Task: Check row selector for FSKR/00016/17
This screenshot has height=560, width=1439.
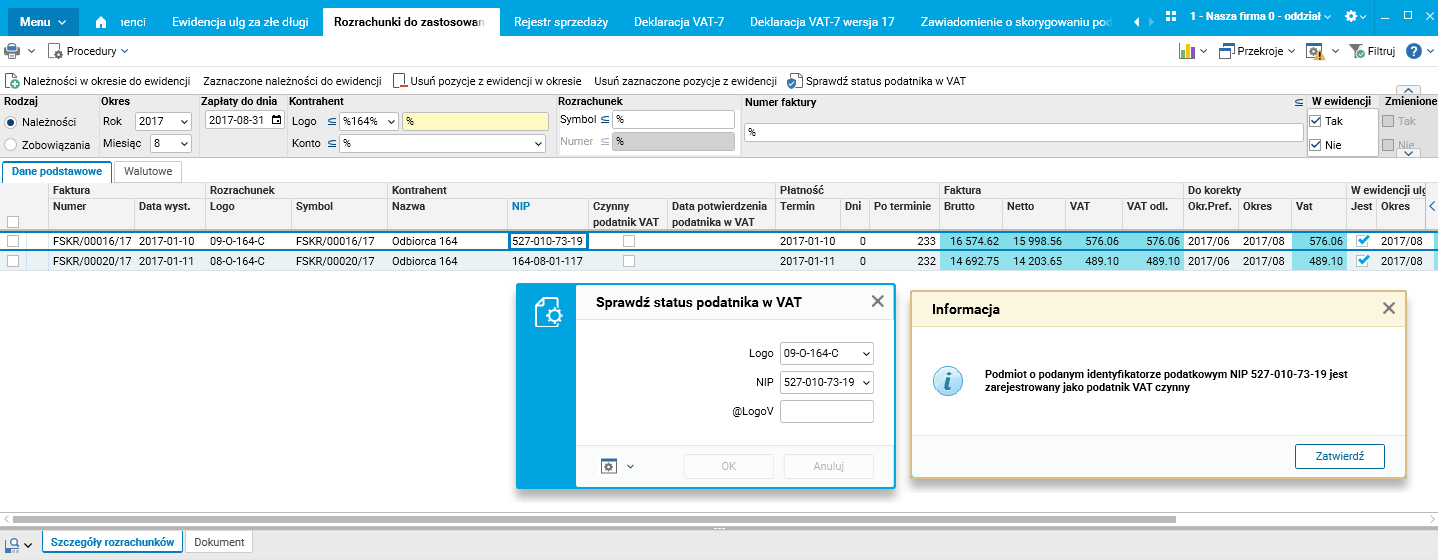Action: point(13,241)
